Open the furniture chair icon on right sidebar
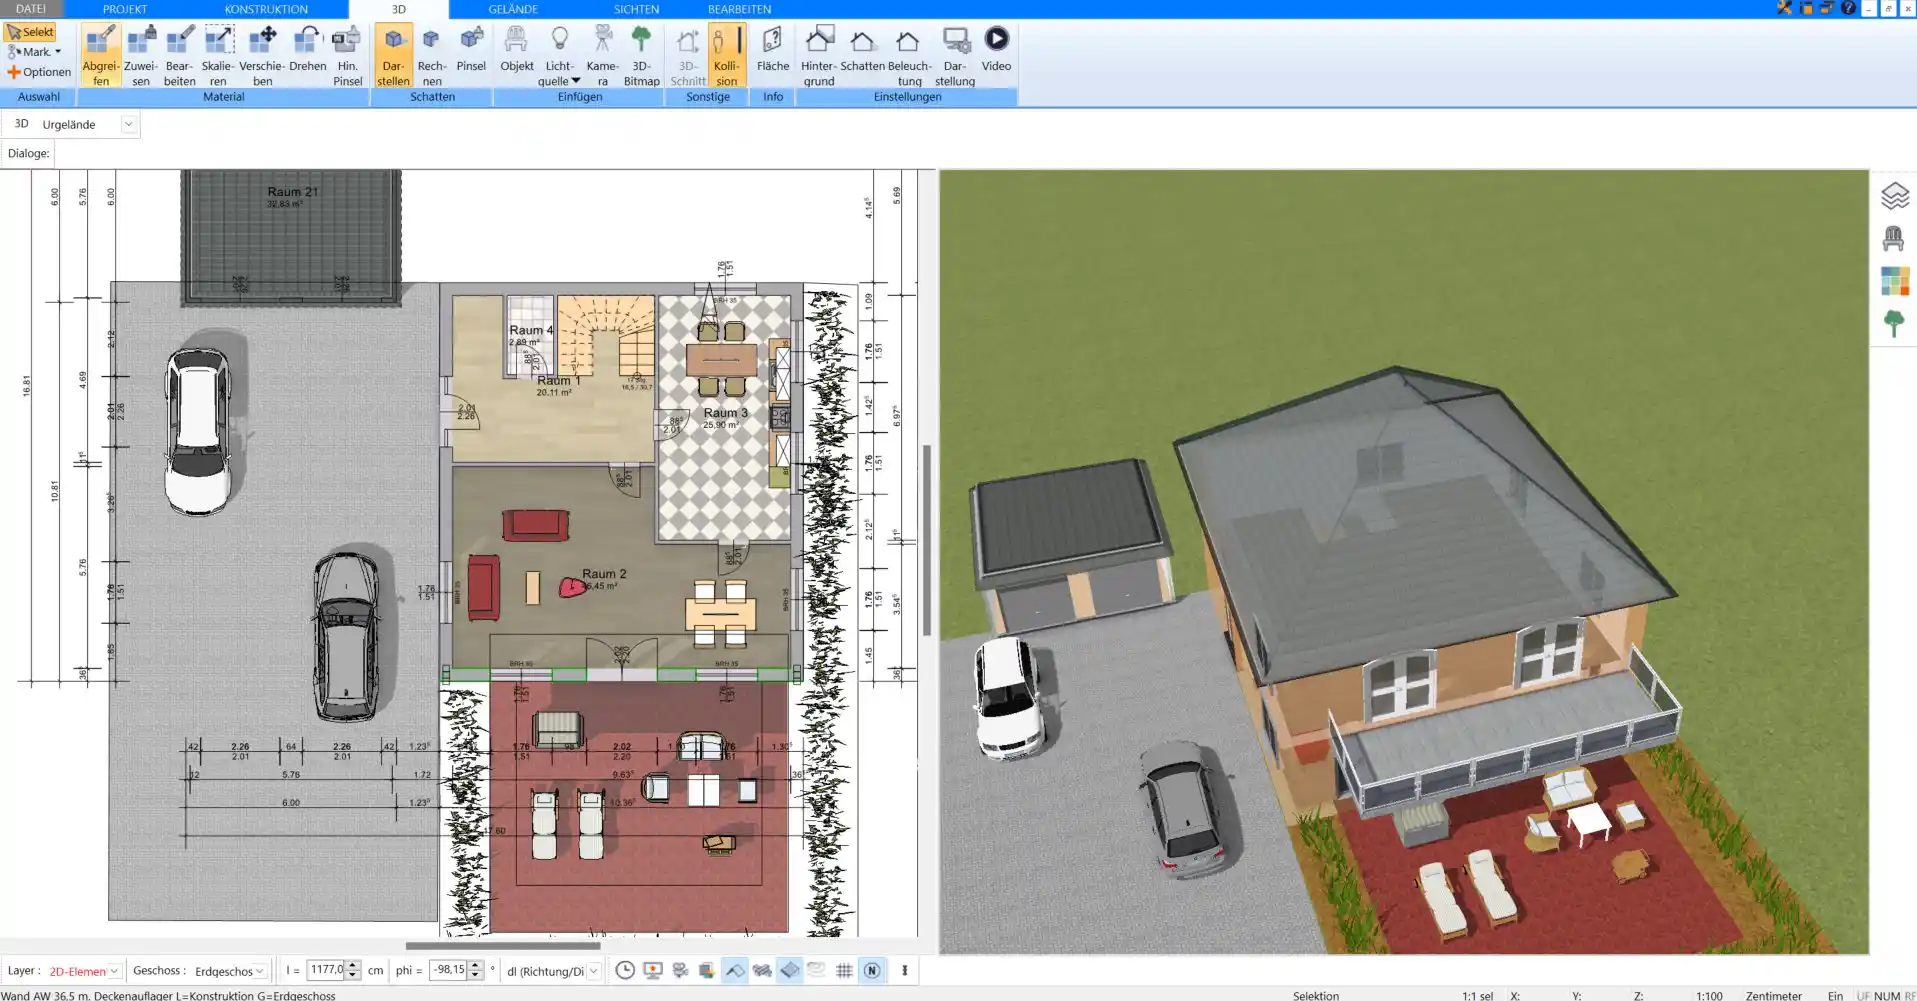This screenshot has height=1001, width=1917. click(x=1894, y=238)
